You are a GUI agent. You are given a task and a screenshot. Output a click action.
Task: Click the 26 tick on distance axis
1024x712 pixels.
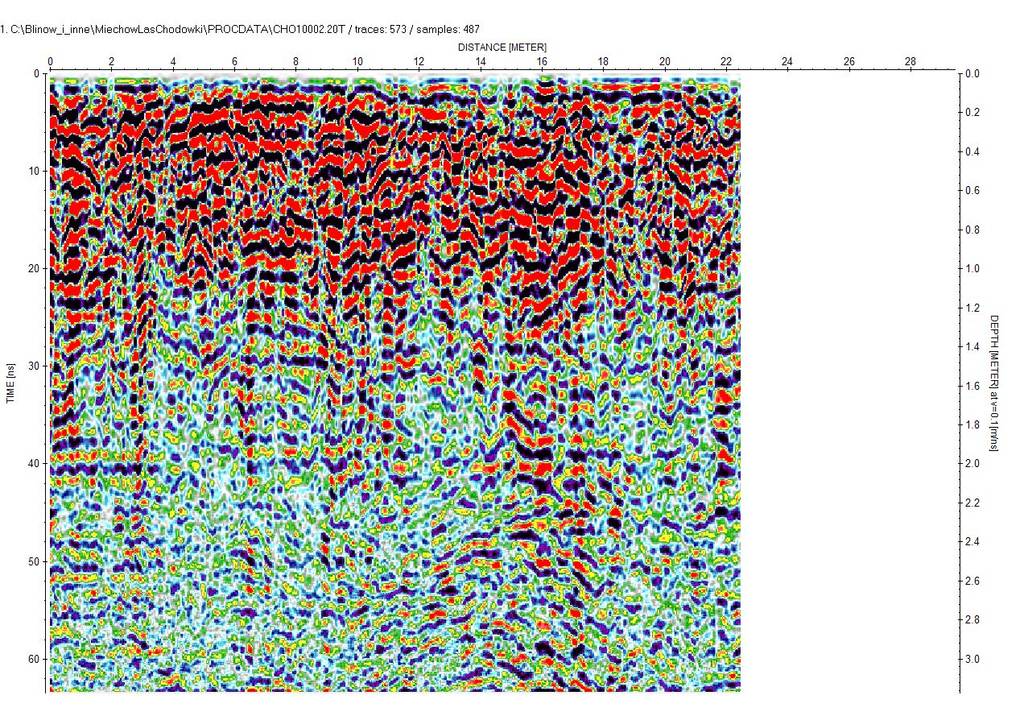[x=849, y=62]
